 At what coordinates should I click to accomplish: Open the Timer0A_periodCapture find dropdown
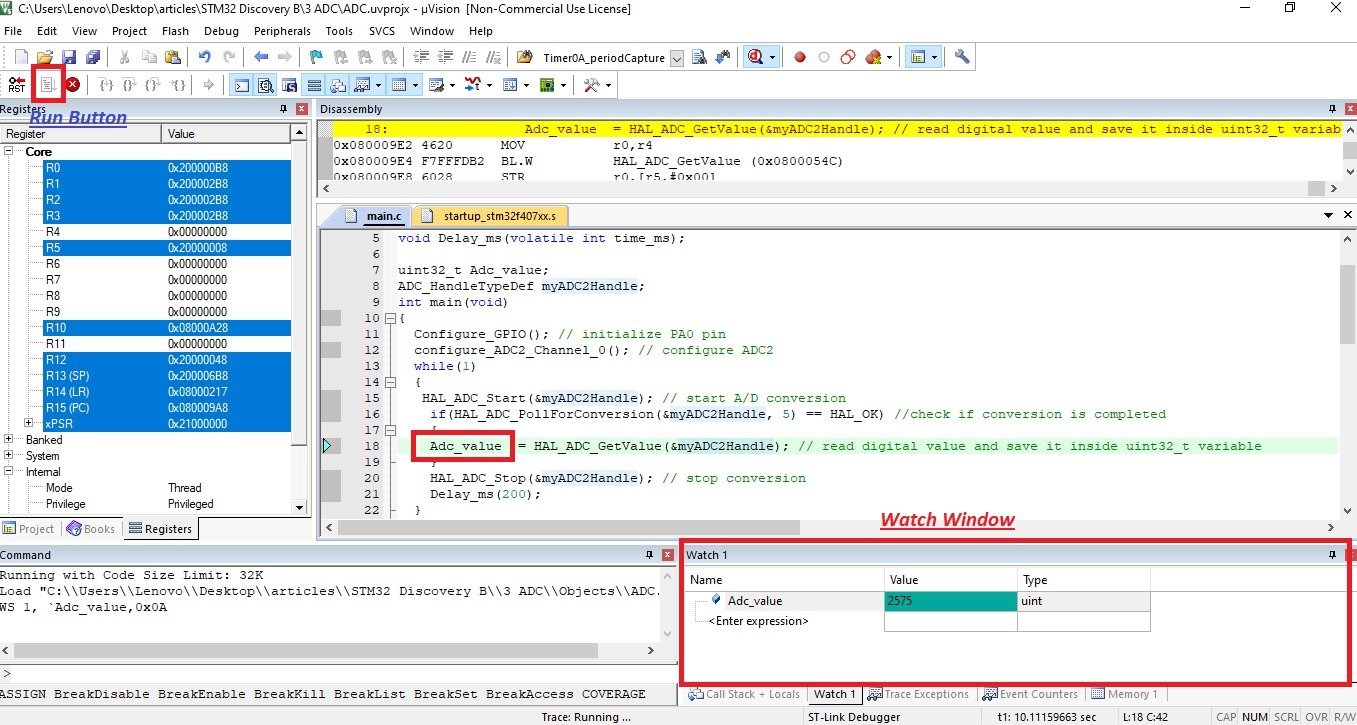tap(677, 58)
